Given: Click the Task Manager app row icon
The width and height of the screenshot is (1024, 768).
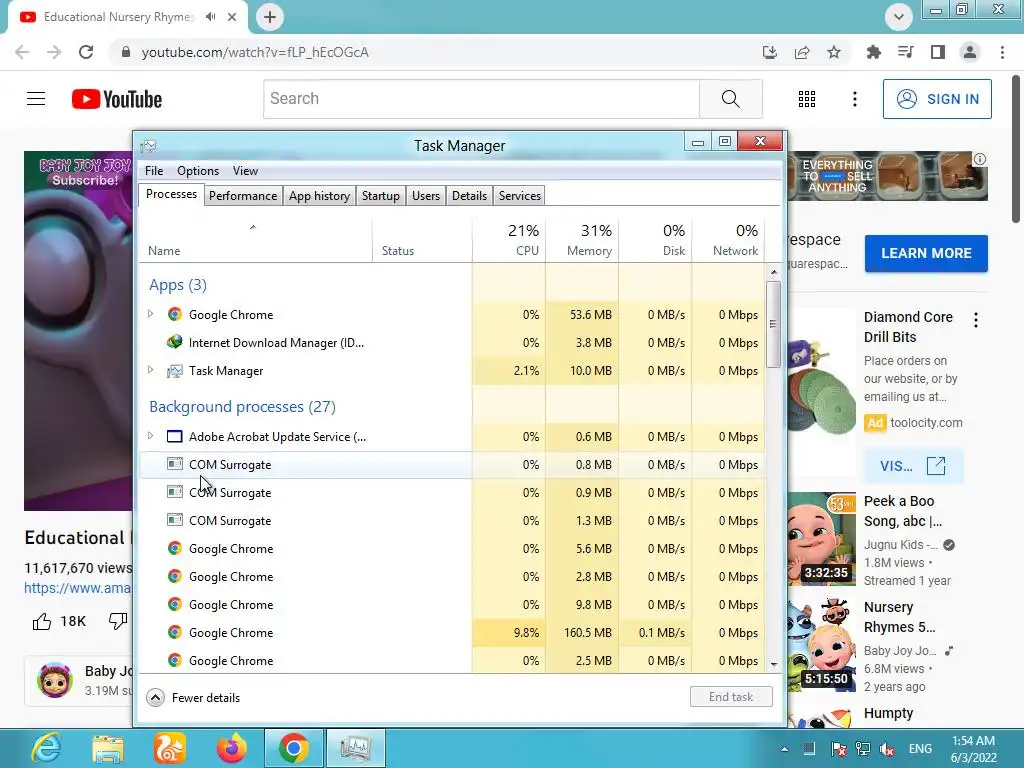Looking at the screenshot, I should pyautogui.click(x=174, y=370).
